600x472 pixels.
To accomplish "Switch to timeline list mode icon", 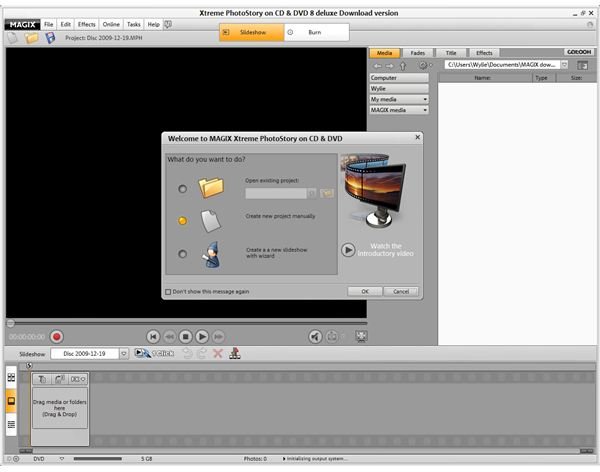I will click(11, 424).
